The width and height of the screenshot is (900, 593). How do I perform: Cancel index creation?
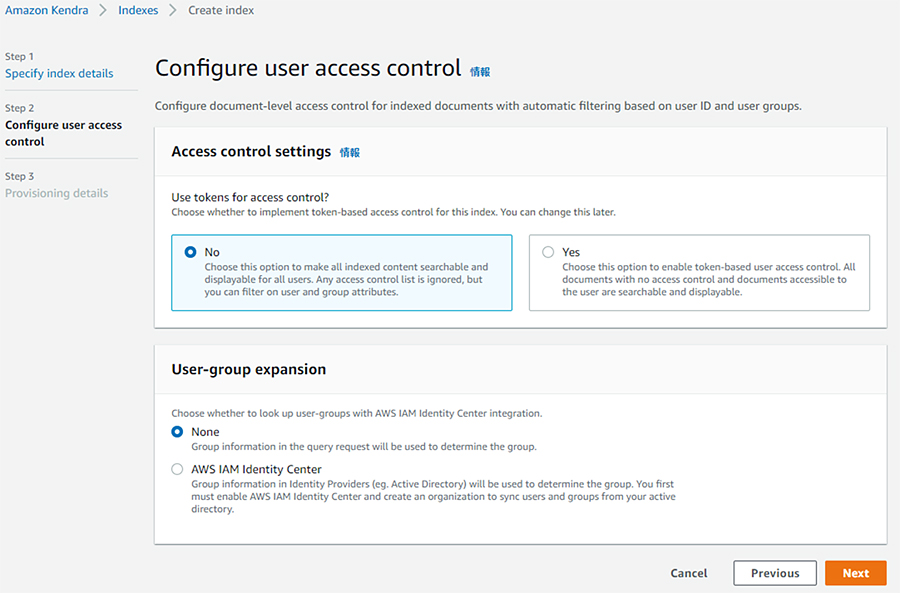tap(689, 573)
